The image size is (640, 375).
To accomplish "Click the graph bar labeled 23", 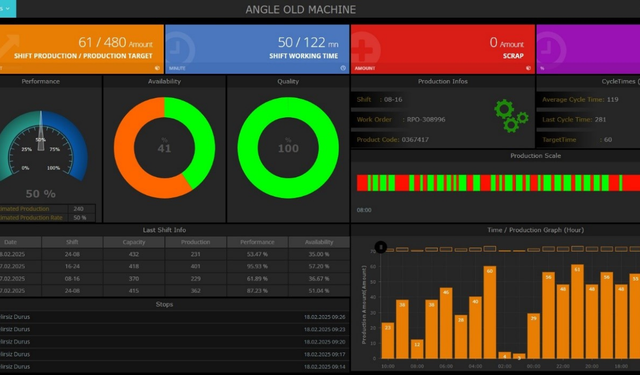I will click(x=388, y=341).
